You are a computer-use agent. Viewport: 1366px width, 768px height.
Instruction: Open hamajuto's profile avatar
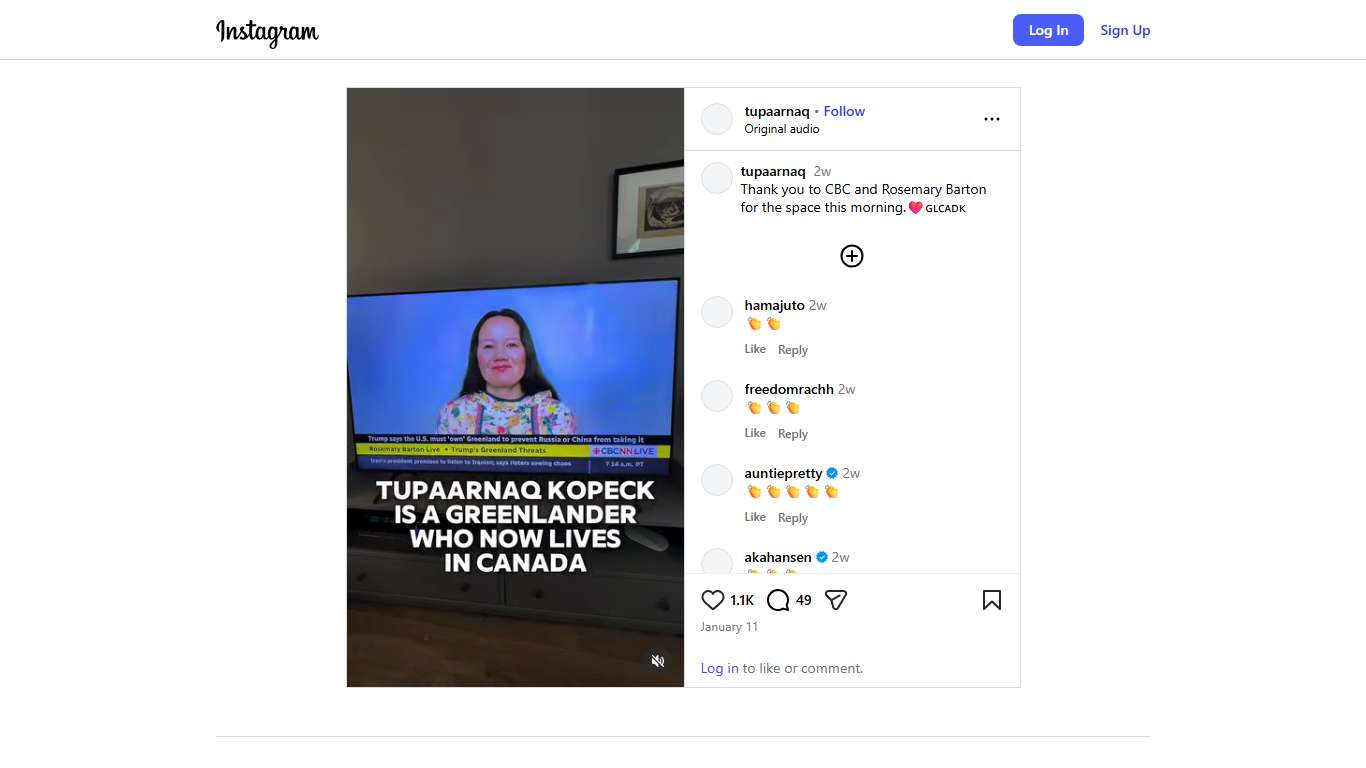point(717,312)
